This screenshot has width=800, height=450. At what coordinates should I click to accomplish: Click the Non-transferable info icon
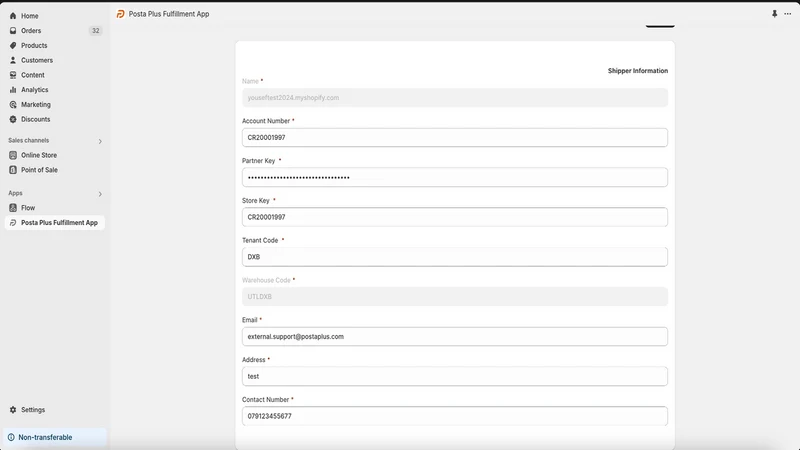coord(11,437)
